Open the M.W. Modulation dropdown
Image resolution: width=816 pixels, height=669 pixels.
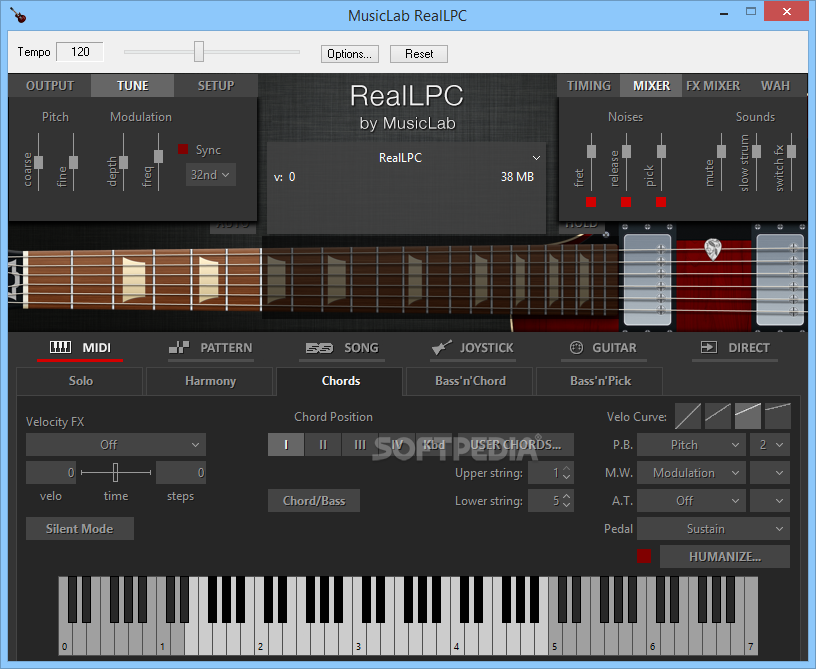click(691, 473)
